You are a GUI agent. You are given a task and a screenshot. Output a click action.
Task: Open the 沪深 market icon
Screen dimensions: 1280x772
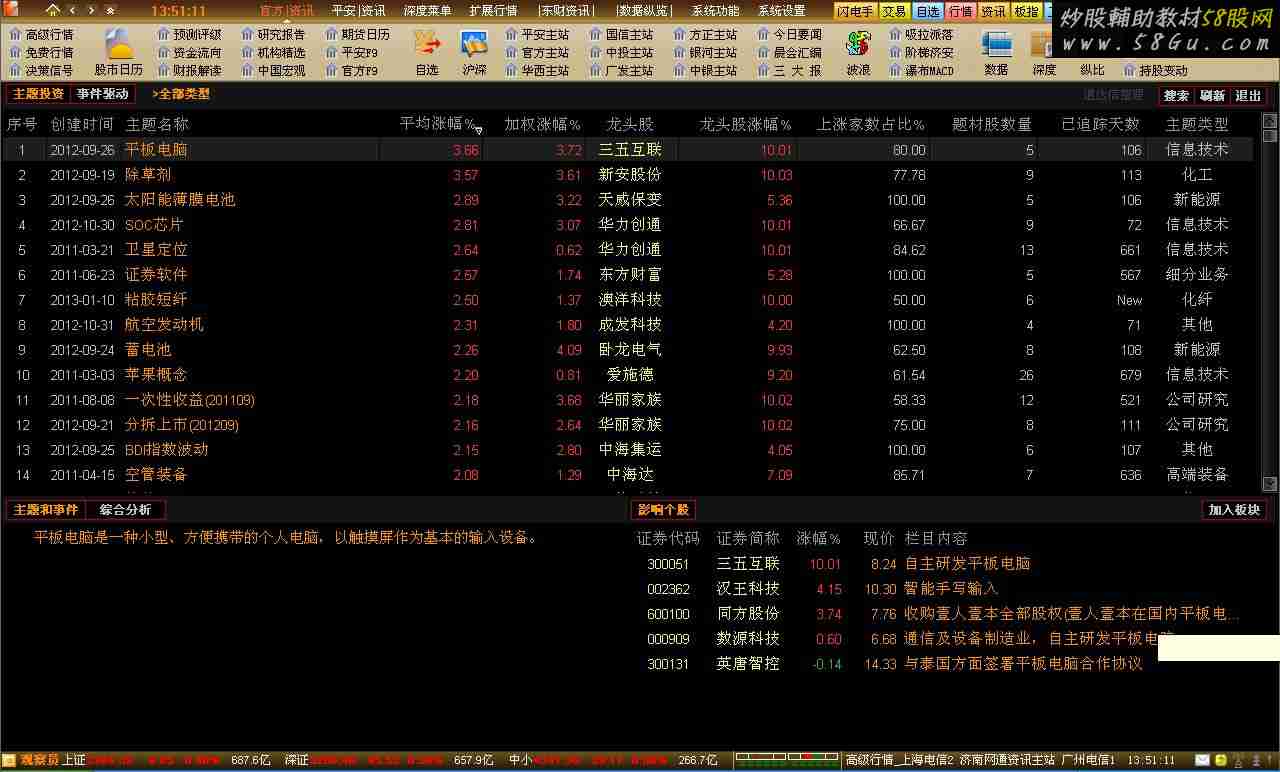(x=474, y=52)
